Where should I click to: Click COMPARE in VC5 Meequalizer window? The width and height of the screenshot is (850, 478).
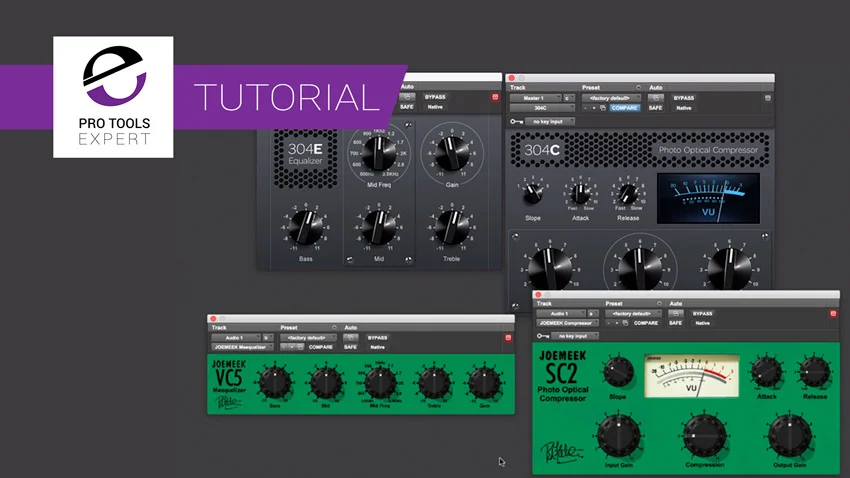click(x=321, y=347)
